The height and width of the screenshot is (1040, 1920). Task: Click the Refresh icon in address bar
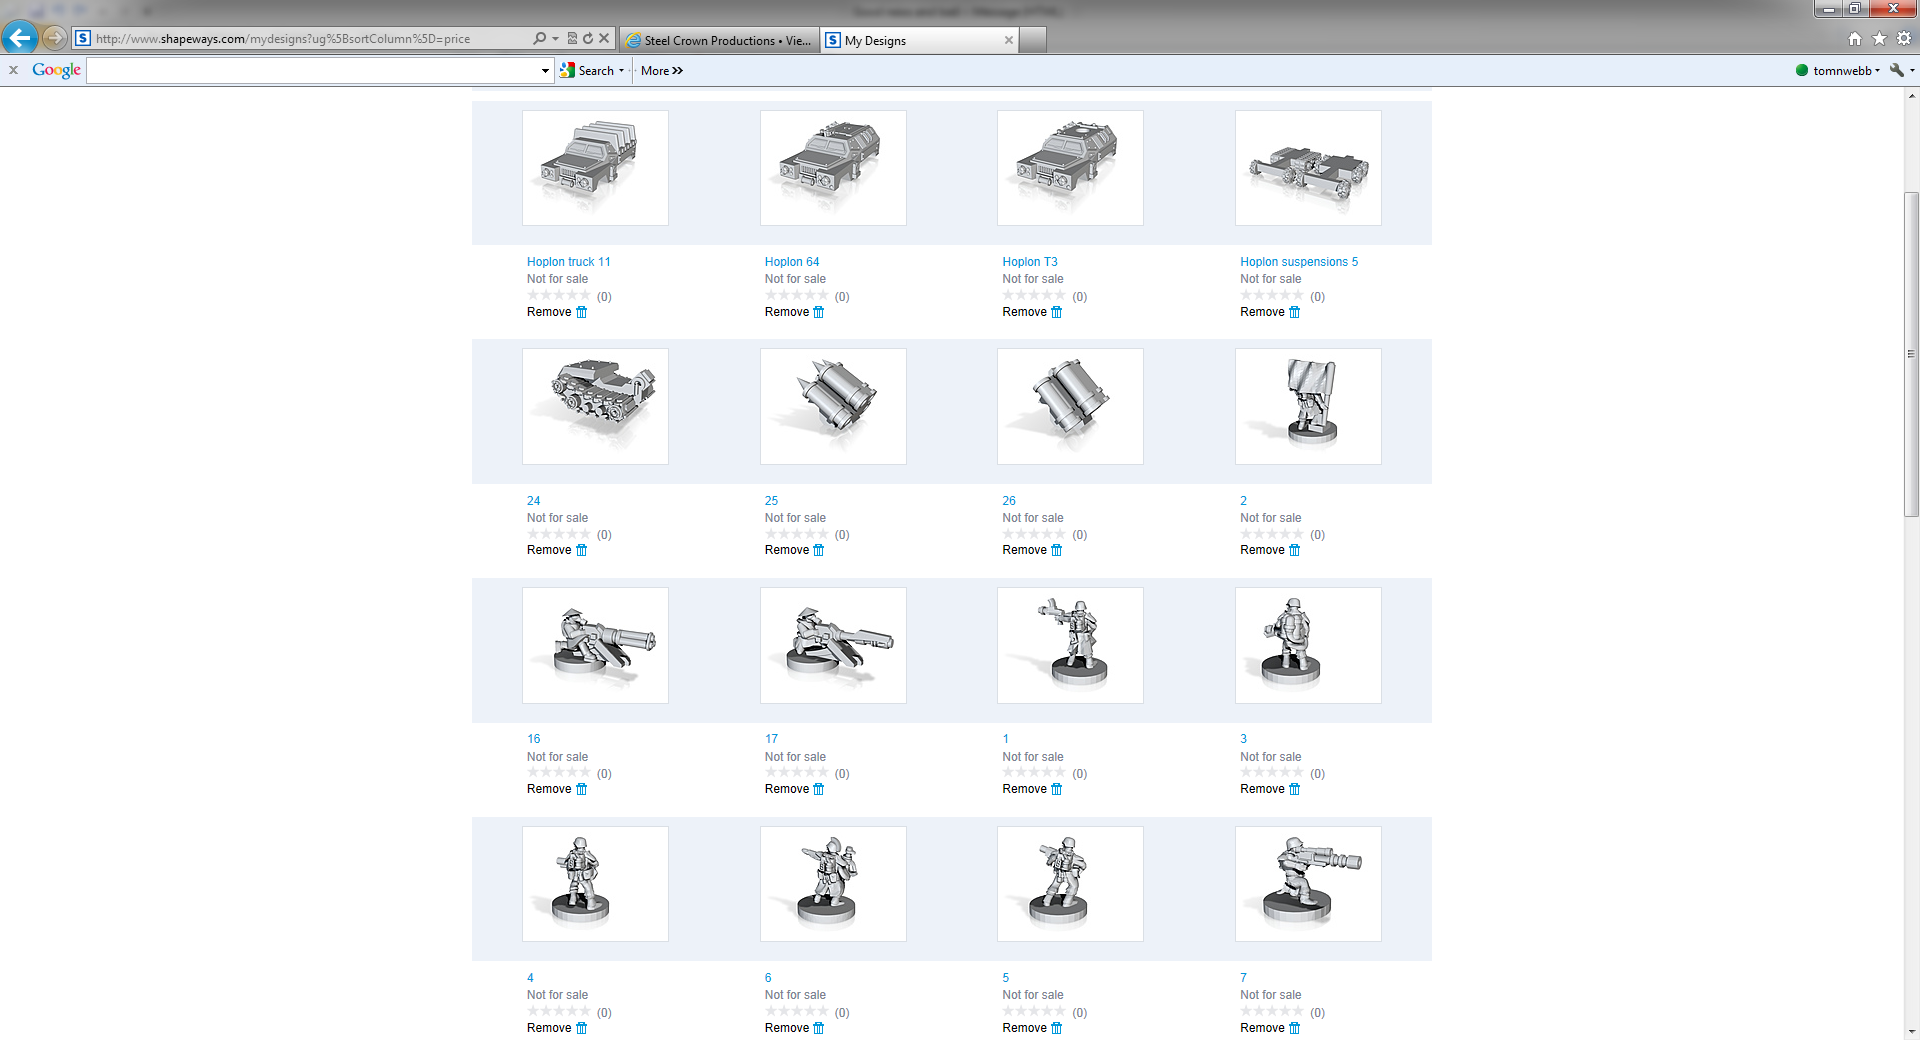(x=588, y=39)
